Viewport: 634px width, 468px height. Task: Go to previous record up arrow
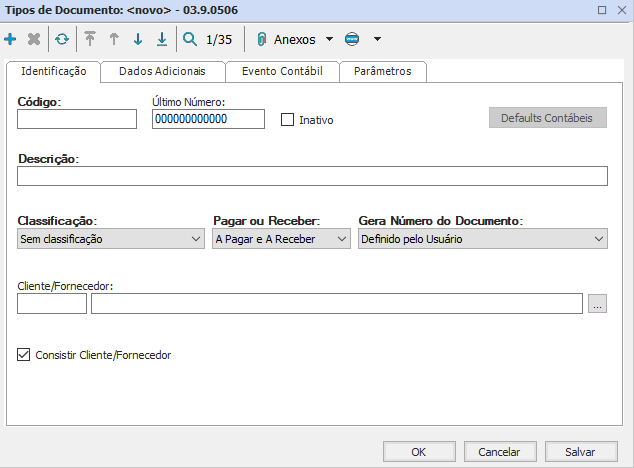coord(114,40)
